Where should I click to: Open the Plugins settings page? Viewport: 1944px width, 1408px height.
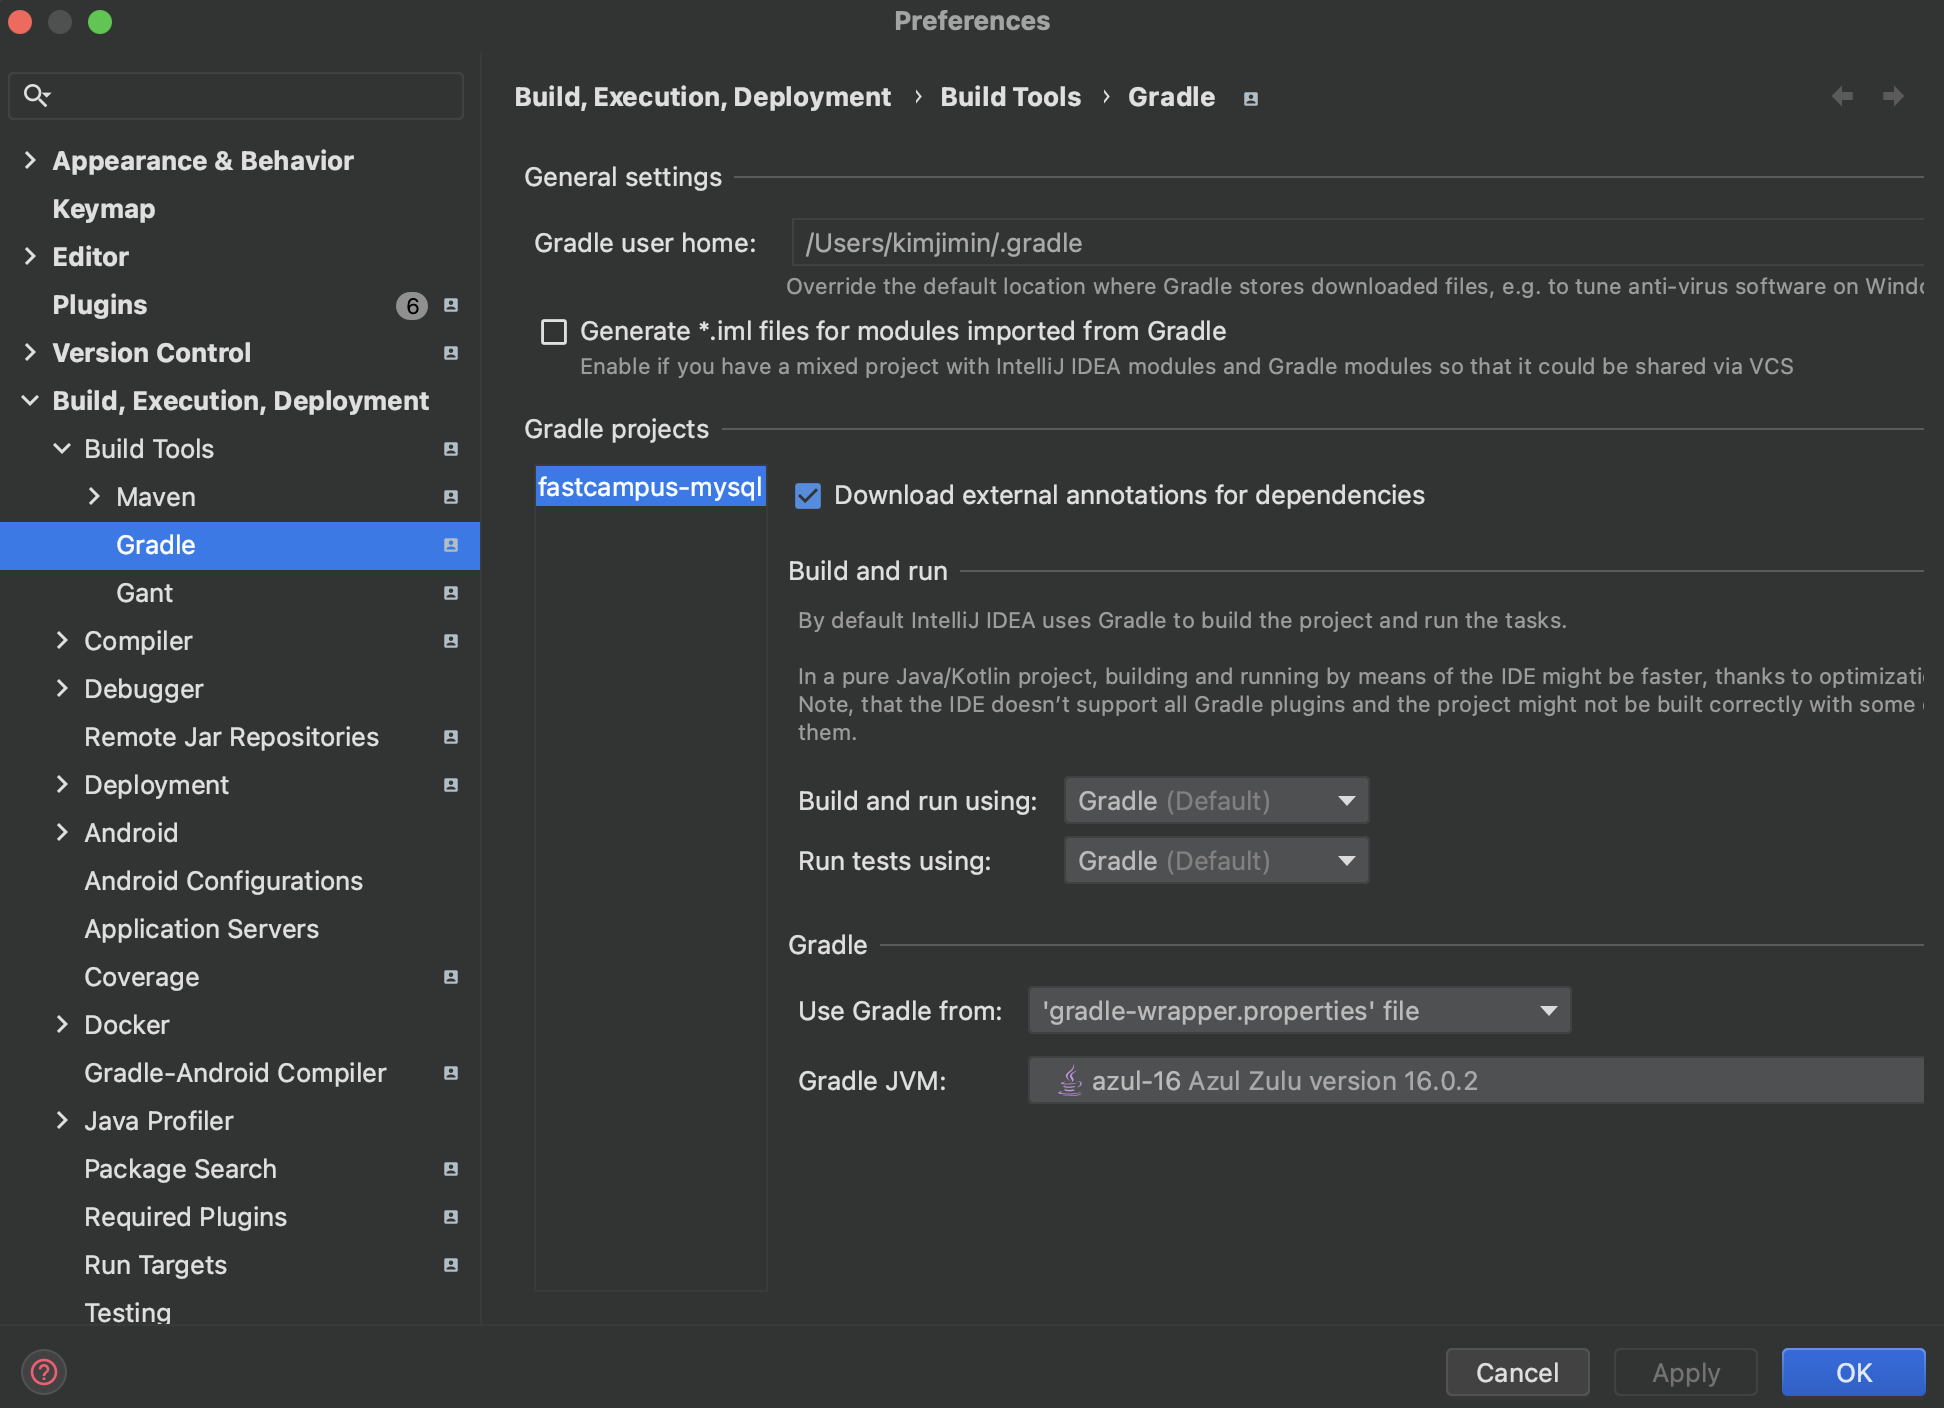click(x=240, y=305)
